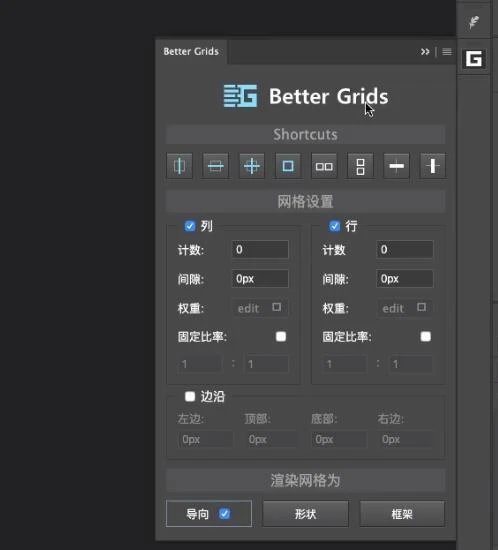Screen dimensions: 498x550
Task: Toggle the row 权重 edit checkbox
Action: (x=422, y=307)
